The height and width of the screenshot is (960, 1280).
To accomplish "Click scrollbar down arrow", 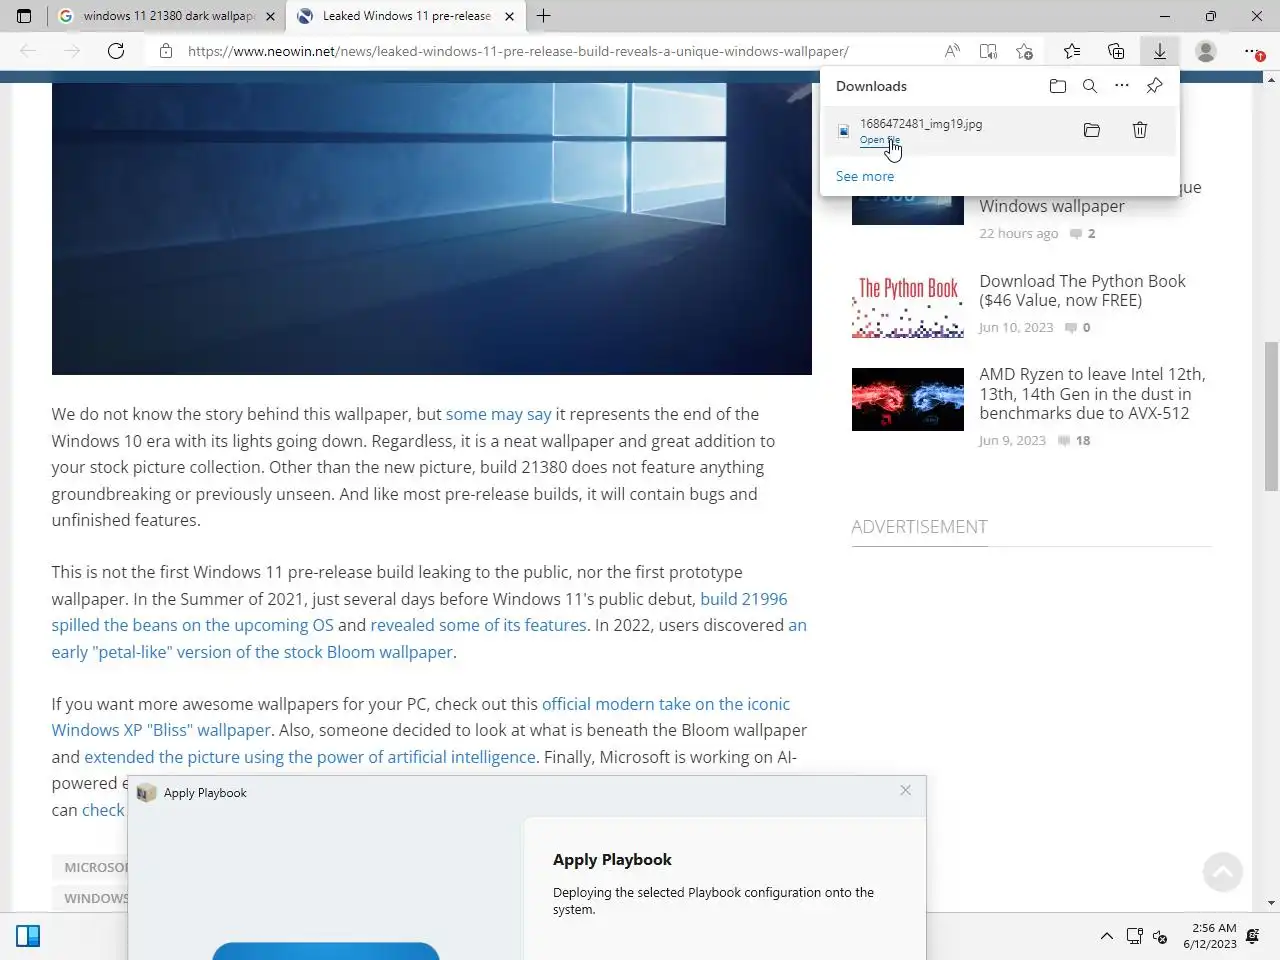I will coord(1271,903).
